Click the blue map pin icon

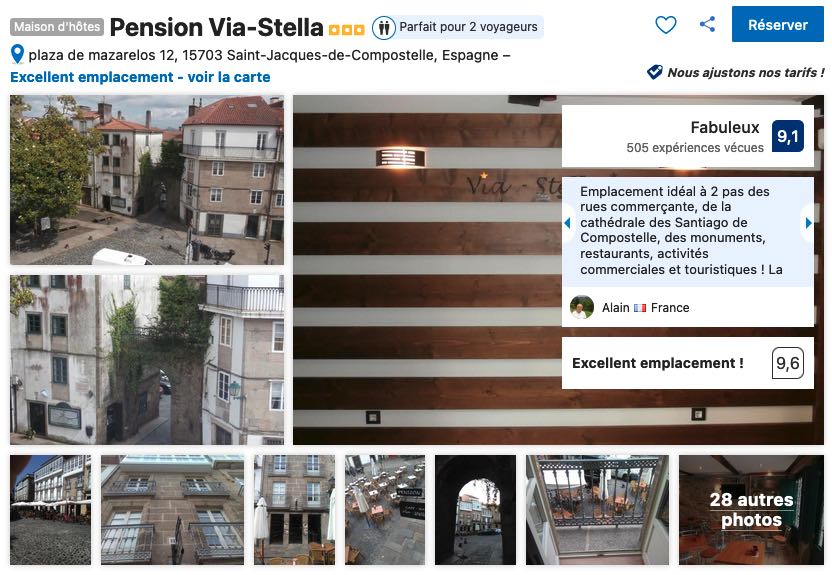click(18, 55)
